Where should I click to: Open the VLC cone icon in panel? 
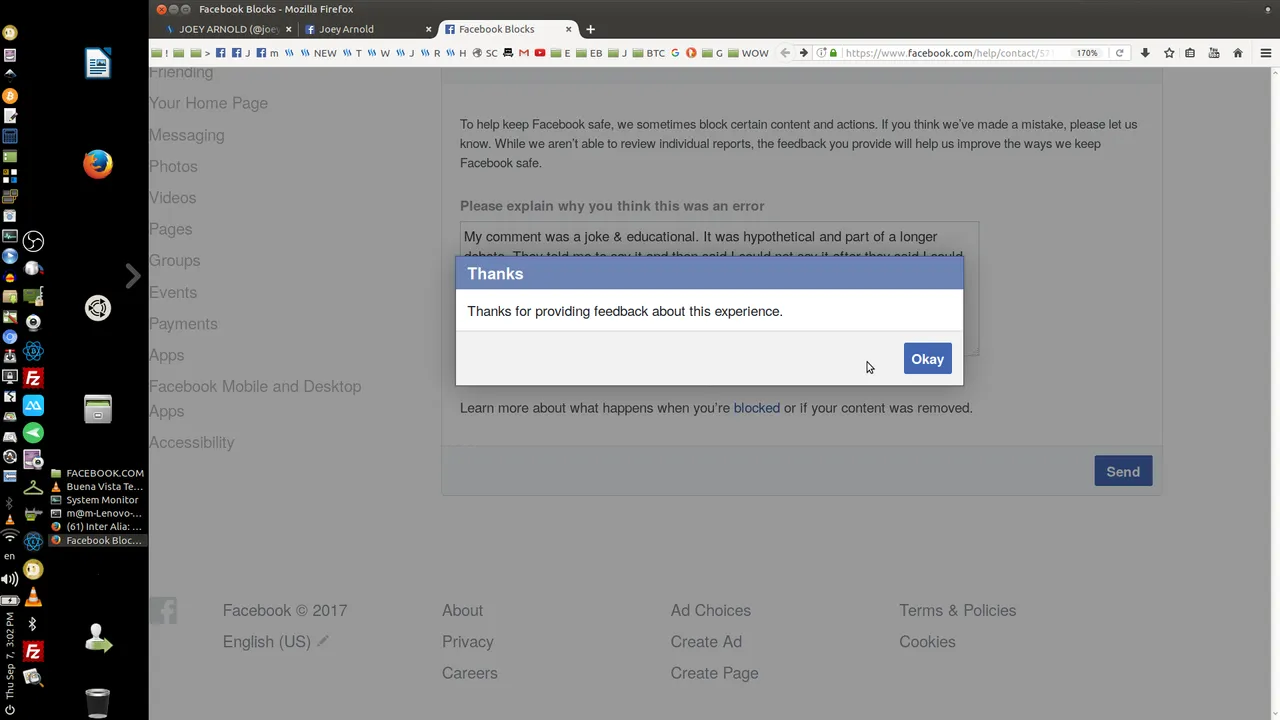pyautogui.click(x=33, y=597)
